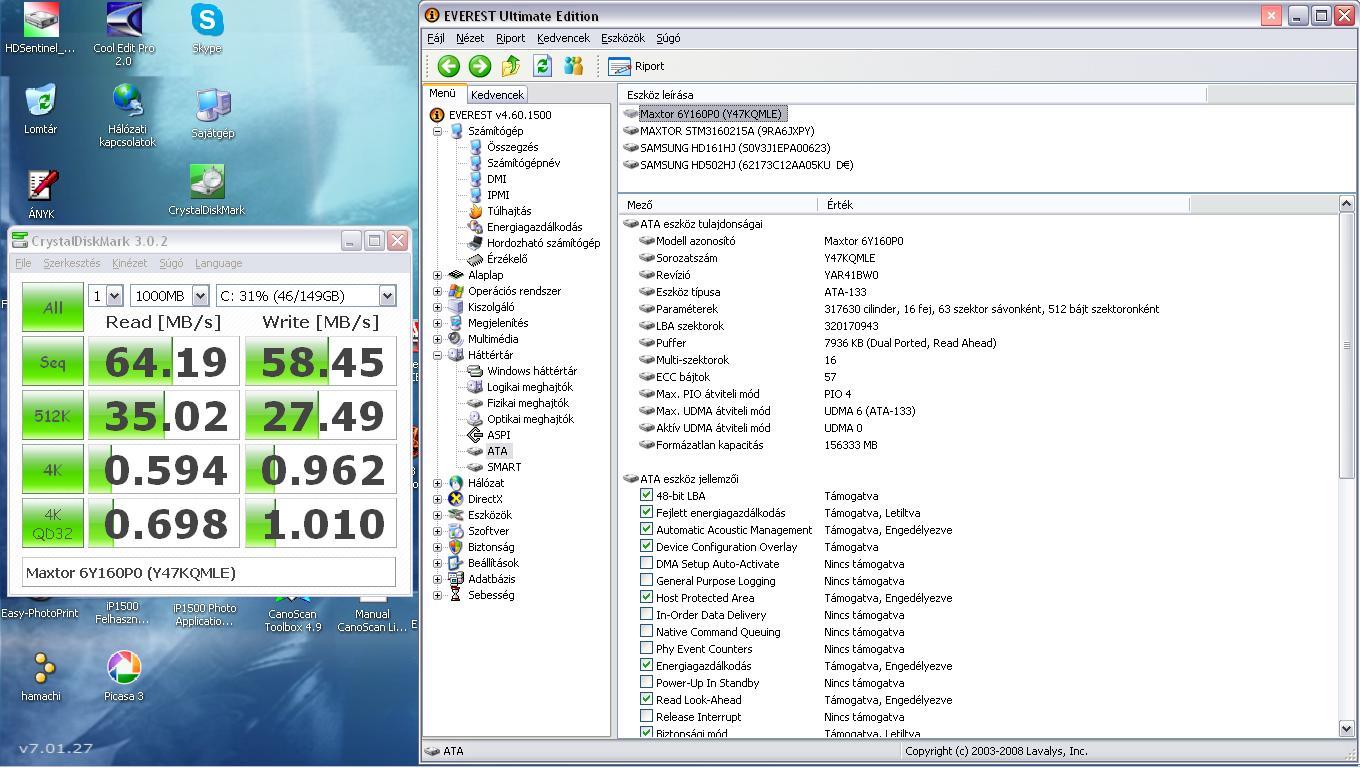The image size is (1360, 768).
Task: Toggle the Read Look-Ahead checkbox
Action: 646,699
